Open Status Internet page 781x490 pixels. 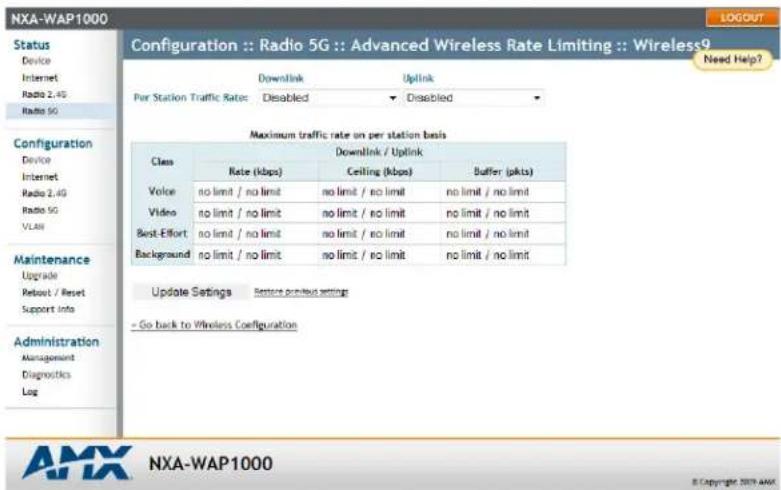click(40, 78)
